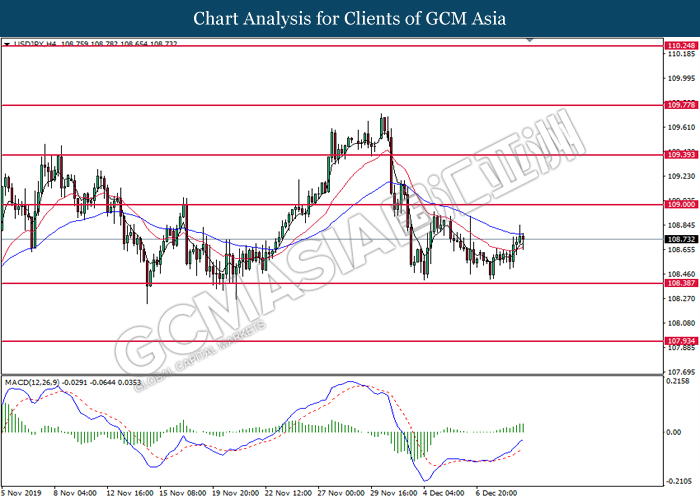Screen dimensions: 700x500
Task: Click the MACD scale value 0.2158
Action: [678, 381]
